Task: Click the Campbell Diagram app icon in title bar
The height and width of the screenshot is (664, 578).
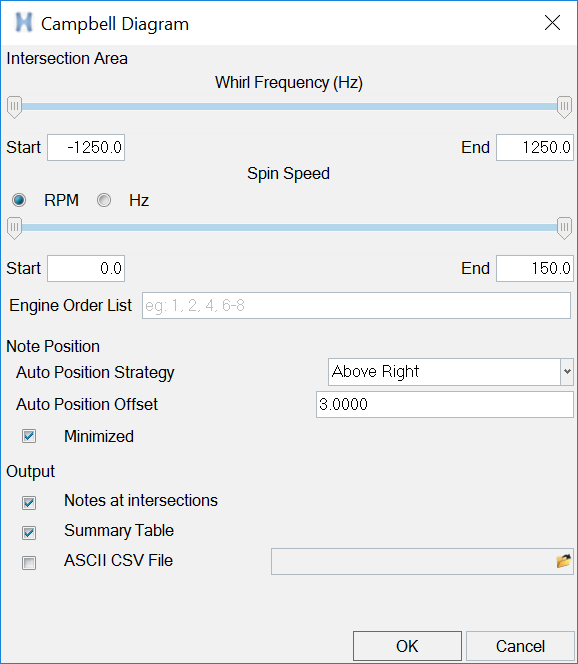Action: coord(24,23)
